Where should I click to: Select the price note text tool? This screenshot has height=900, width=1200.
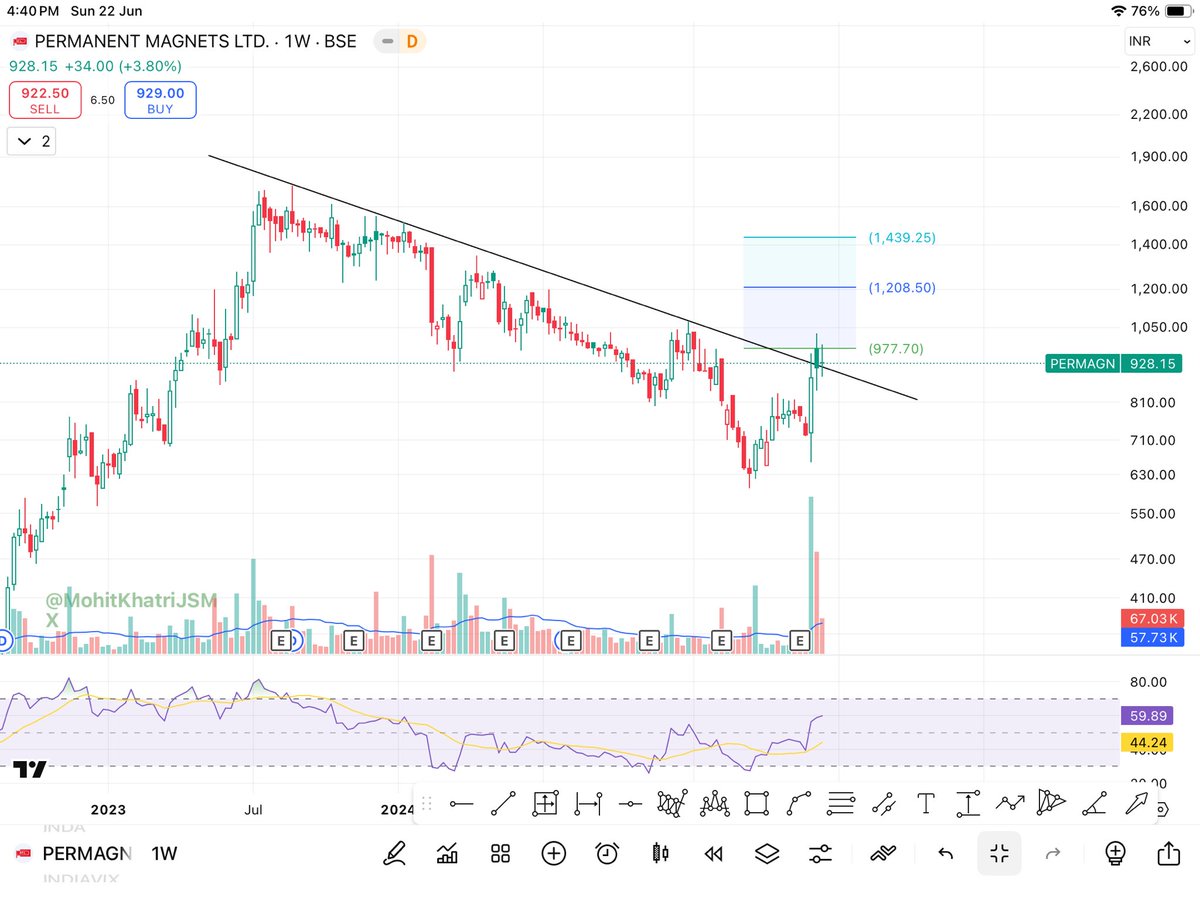968,803
